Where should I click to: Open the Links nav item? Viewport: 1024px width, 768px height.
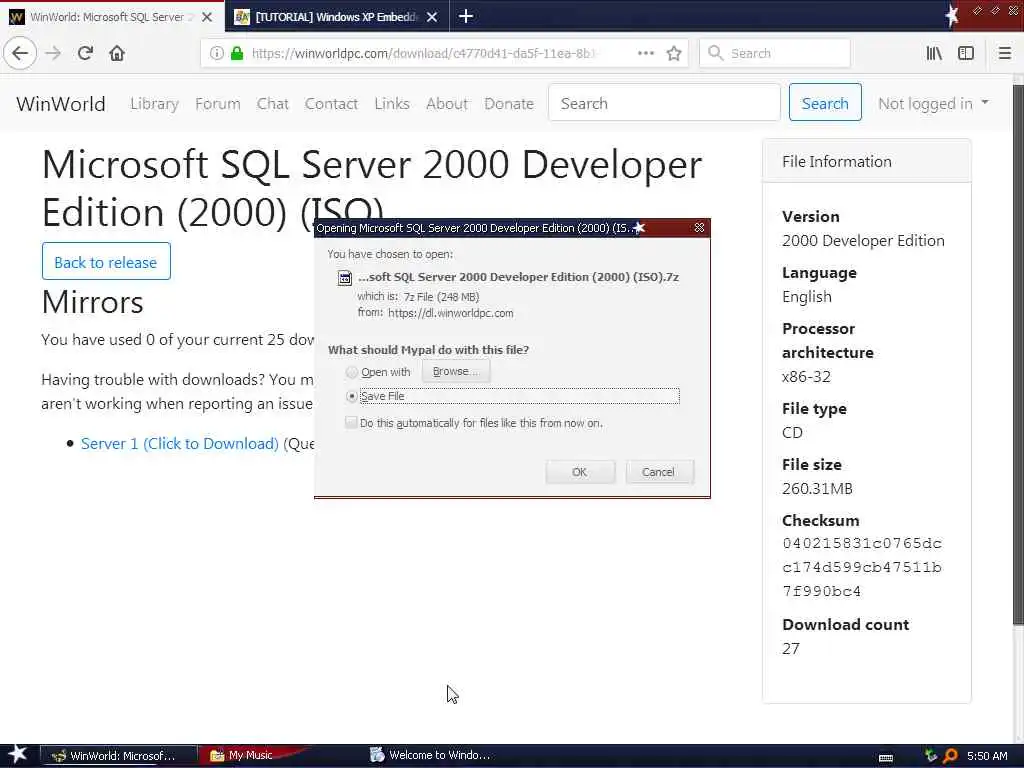tap(392, 103)
